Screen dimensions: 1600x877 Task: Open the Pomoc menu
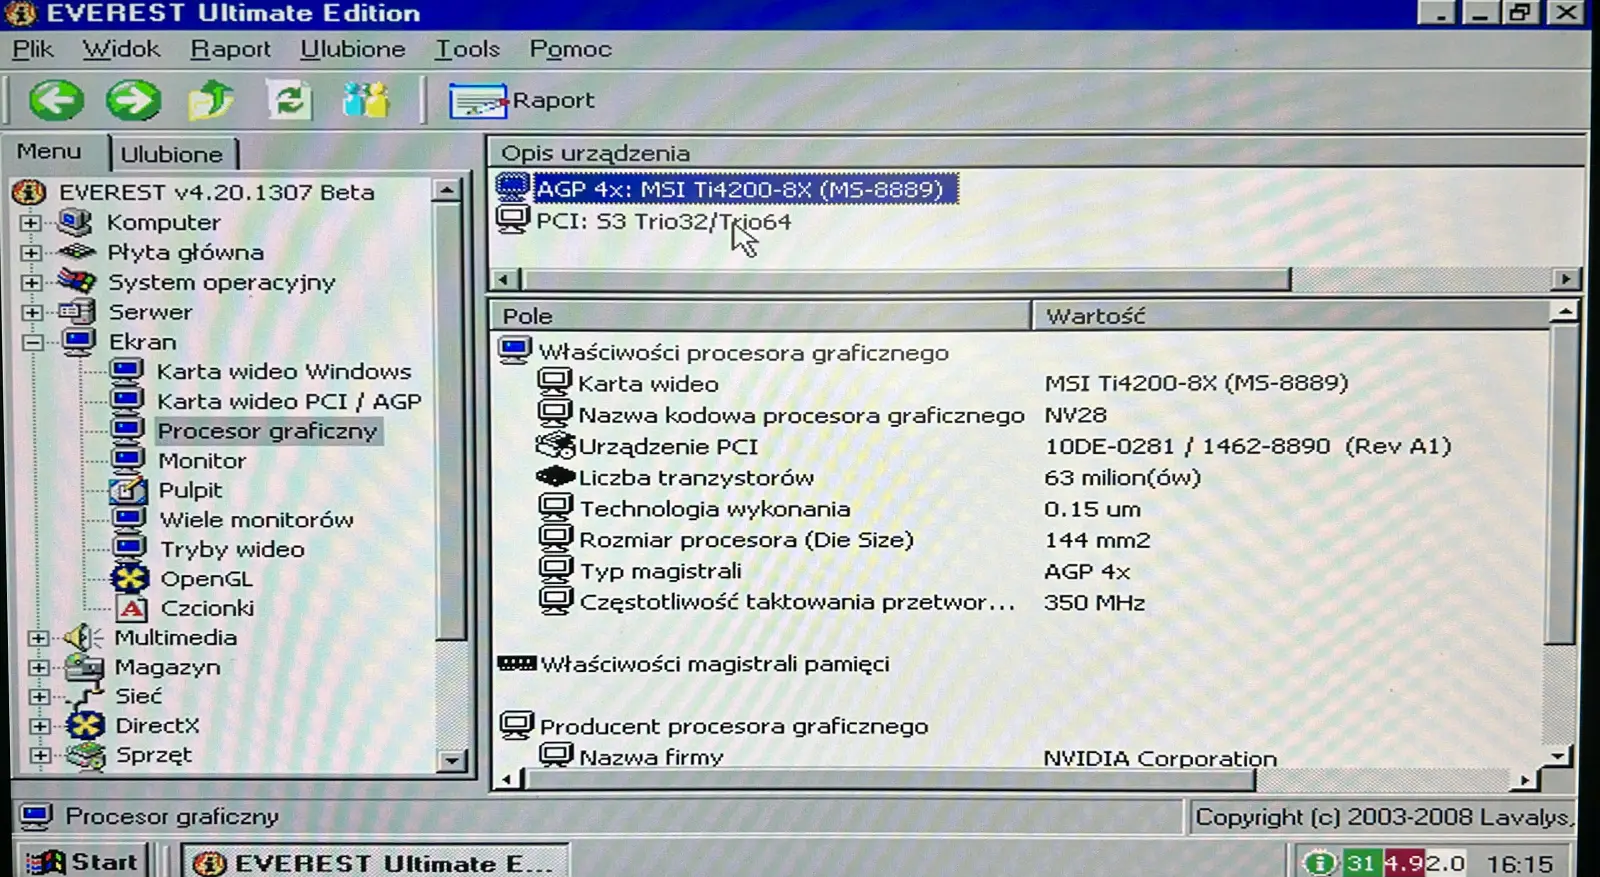point(570,49)
